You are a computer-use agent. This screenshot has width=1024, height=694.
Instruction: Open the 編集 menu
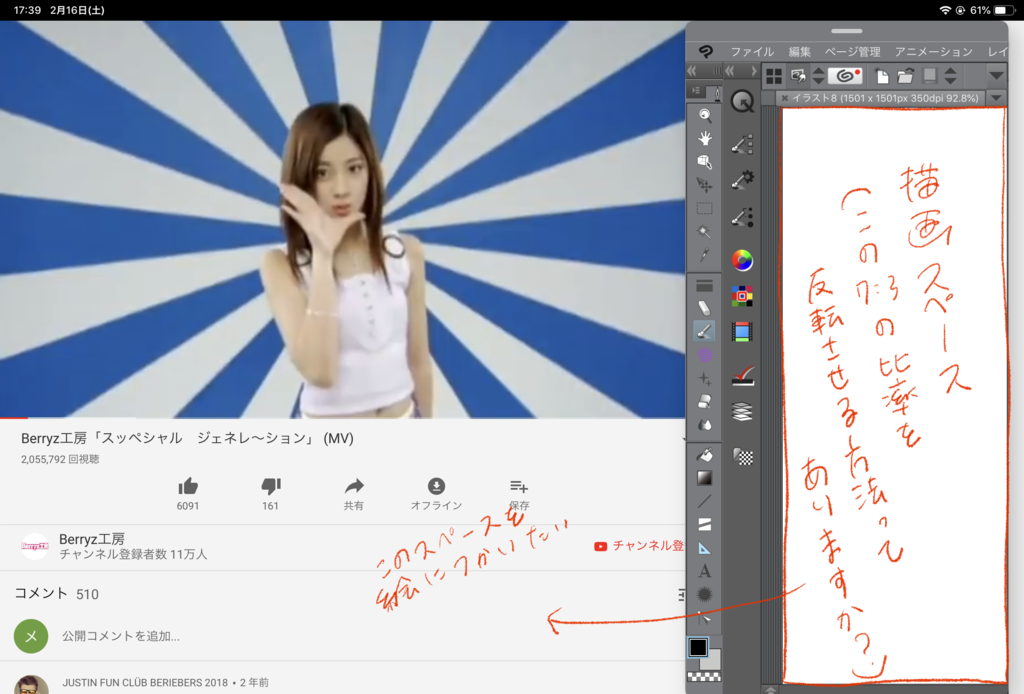click(x=799, y=52)
